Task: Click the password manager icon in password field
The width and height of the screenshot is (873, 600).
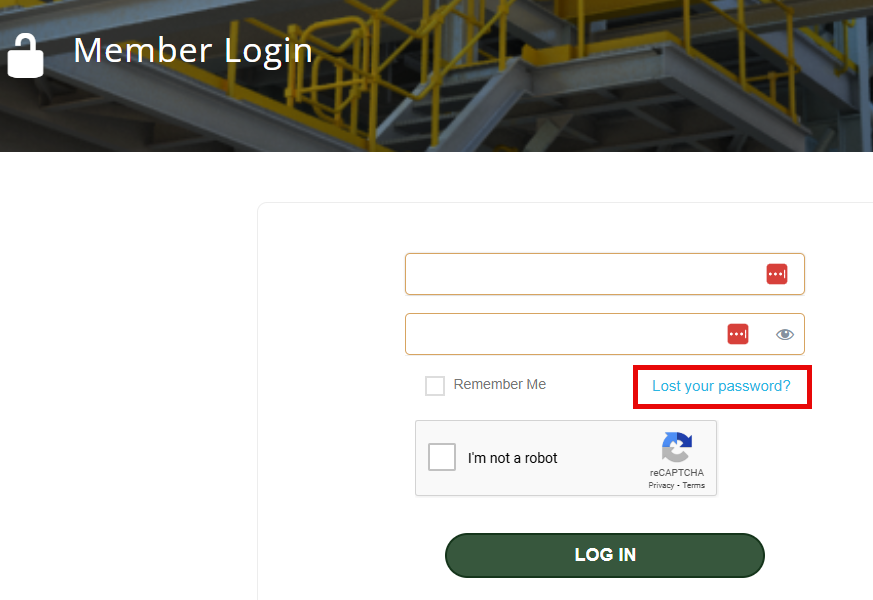Action: tap(738, 334)
